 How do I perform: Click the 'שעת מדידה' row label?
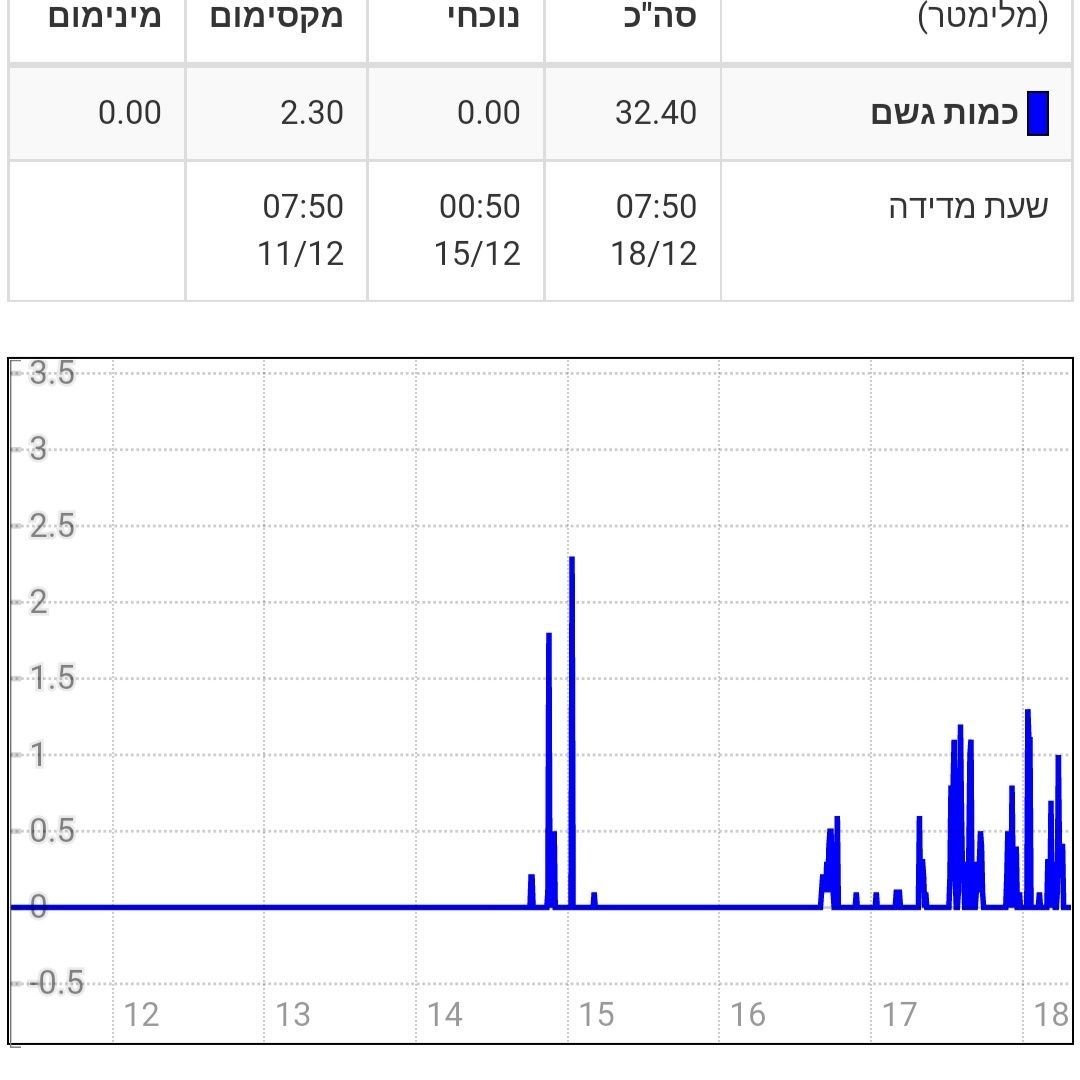pyautogui.click(x=968, y=208)
